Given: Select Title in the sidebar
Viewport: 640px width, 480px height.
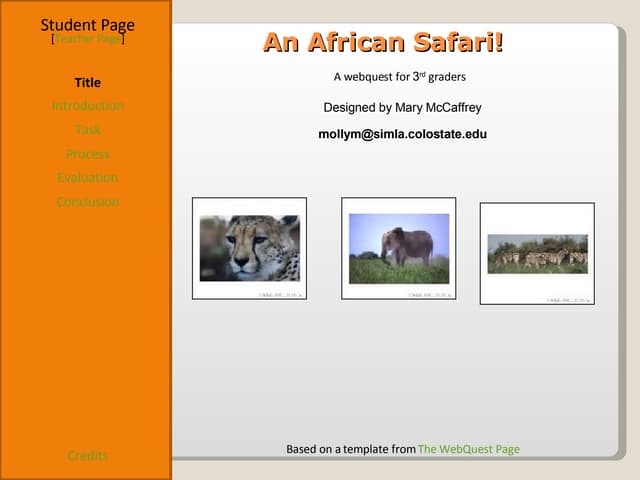Looking at the screenshot, I should tap(88, 82).
